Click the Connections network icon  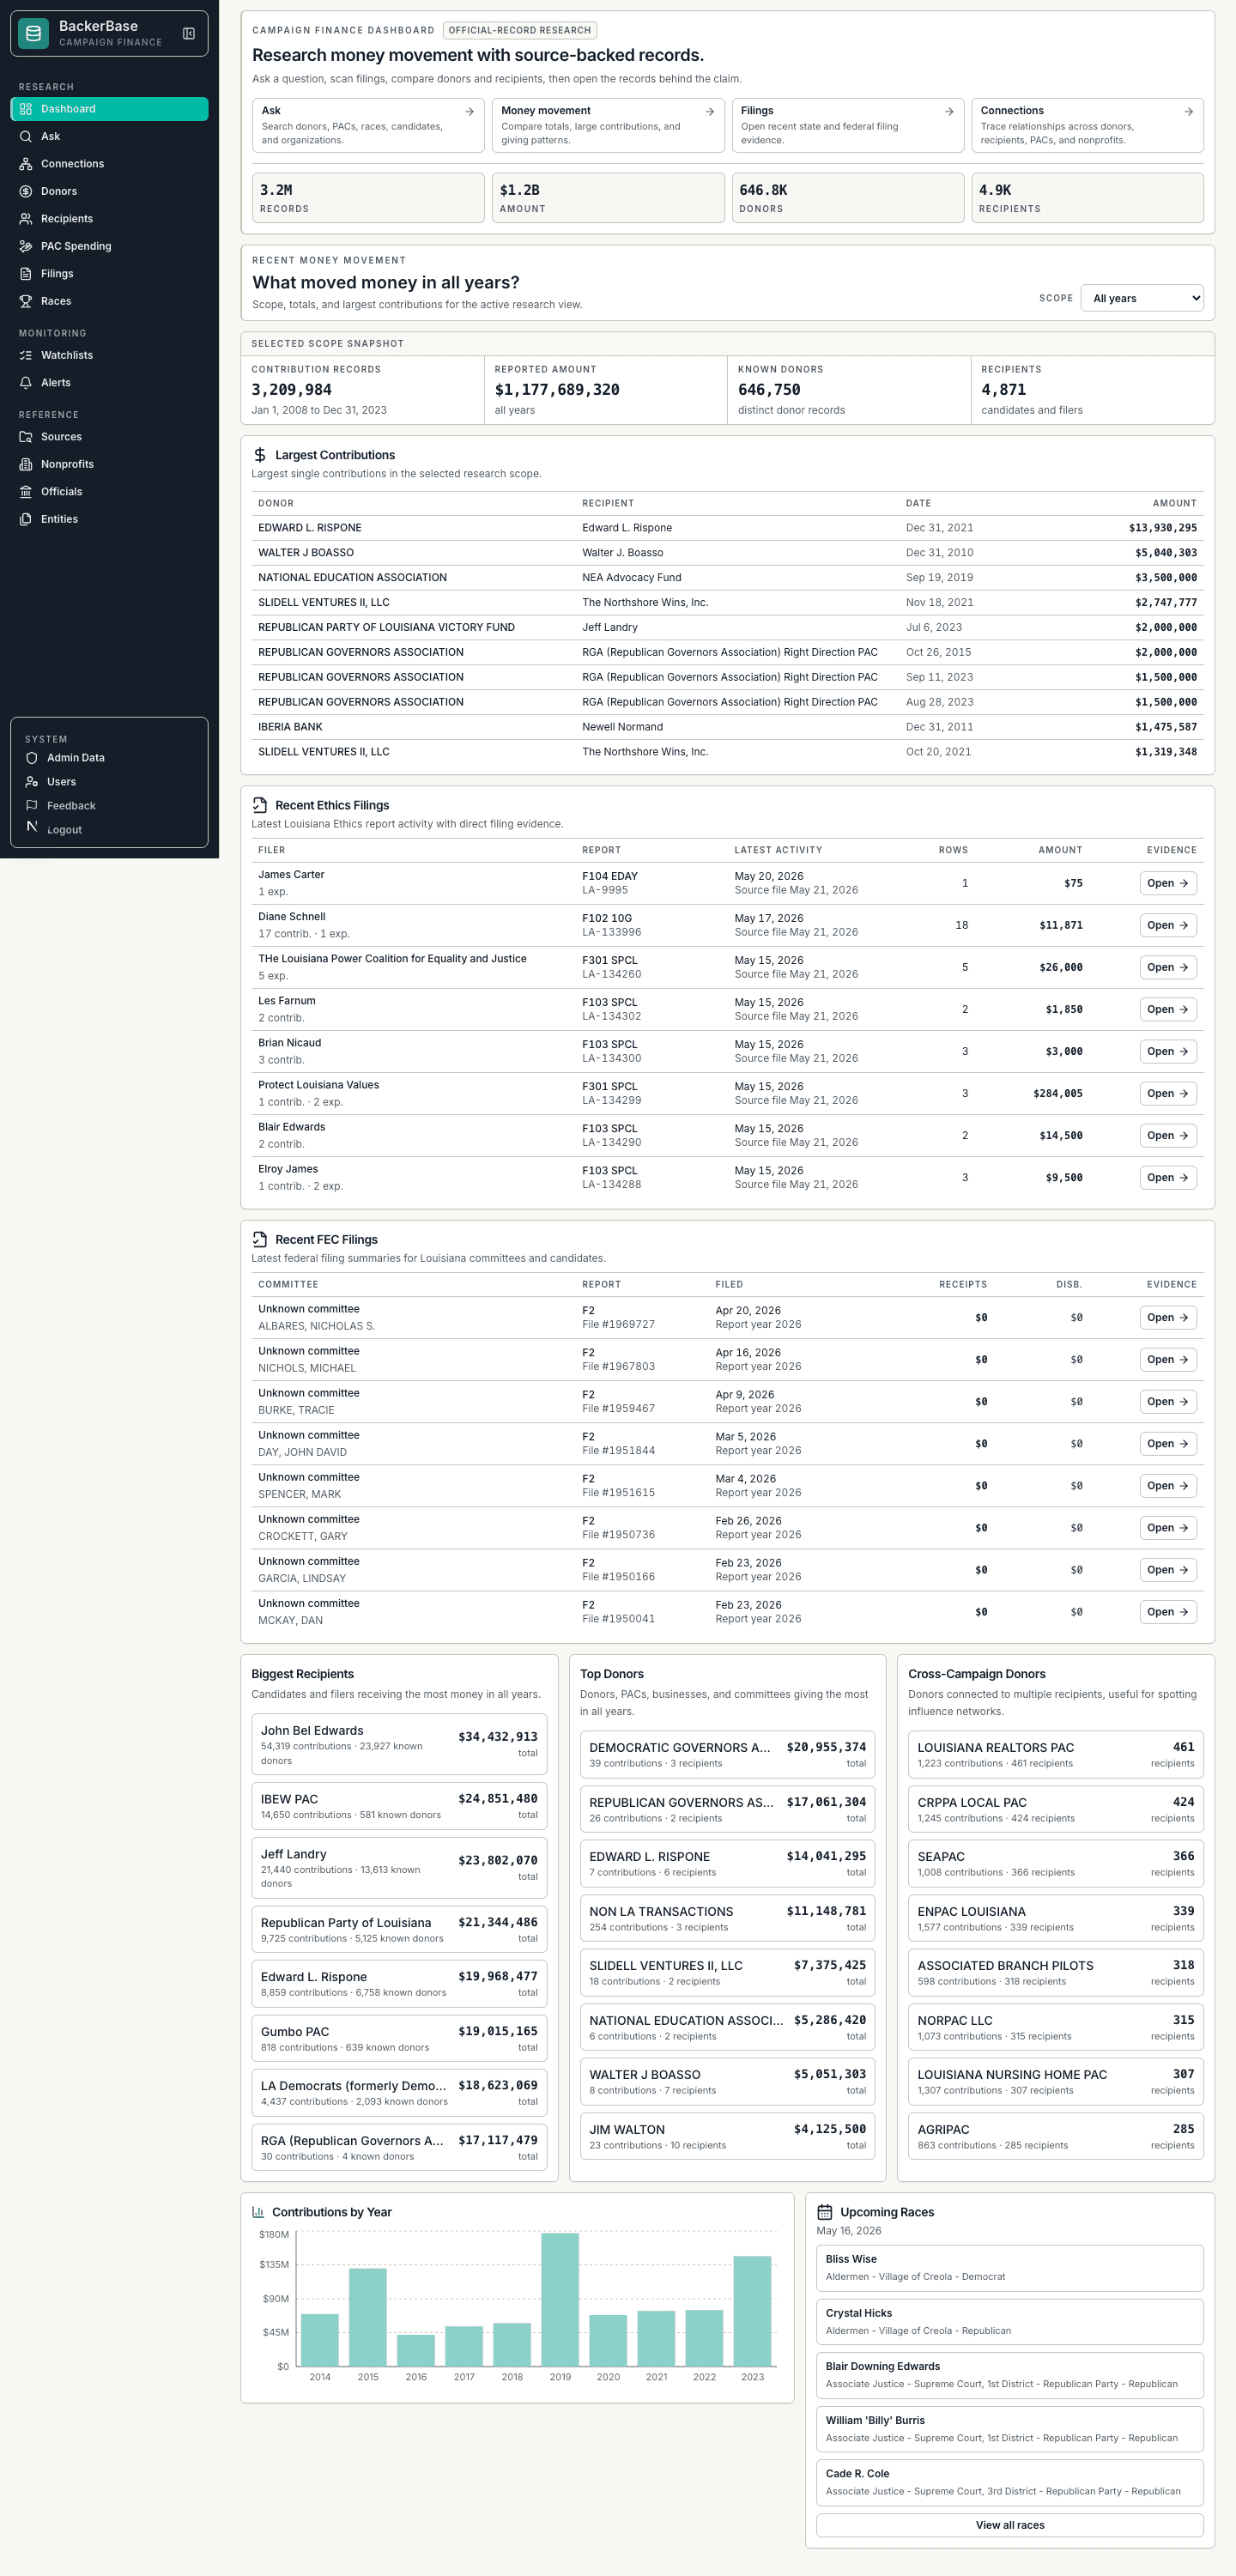(26, 164)
